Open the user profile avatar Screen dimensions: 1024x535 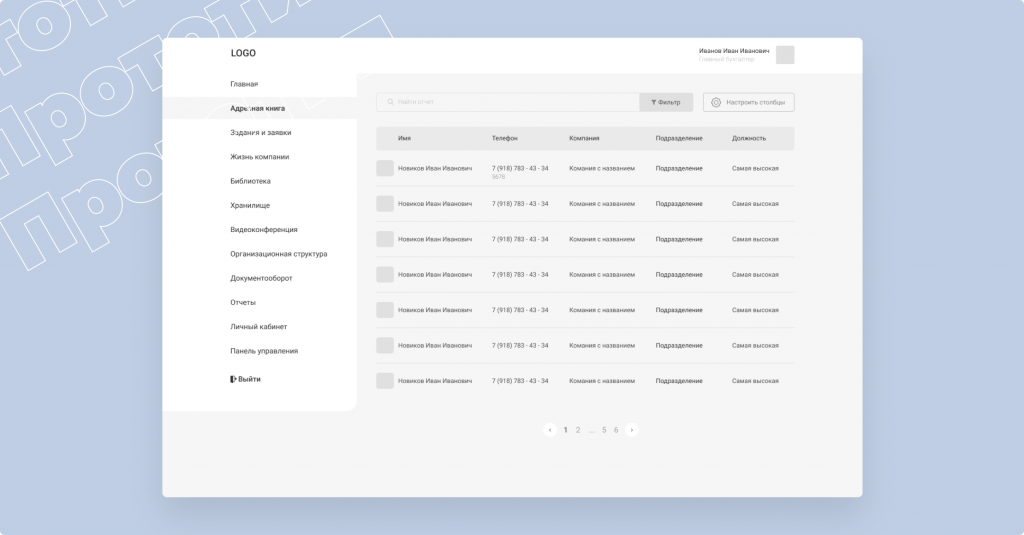pyautogui.click(x=785, y=55)
